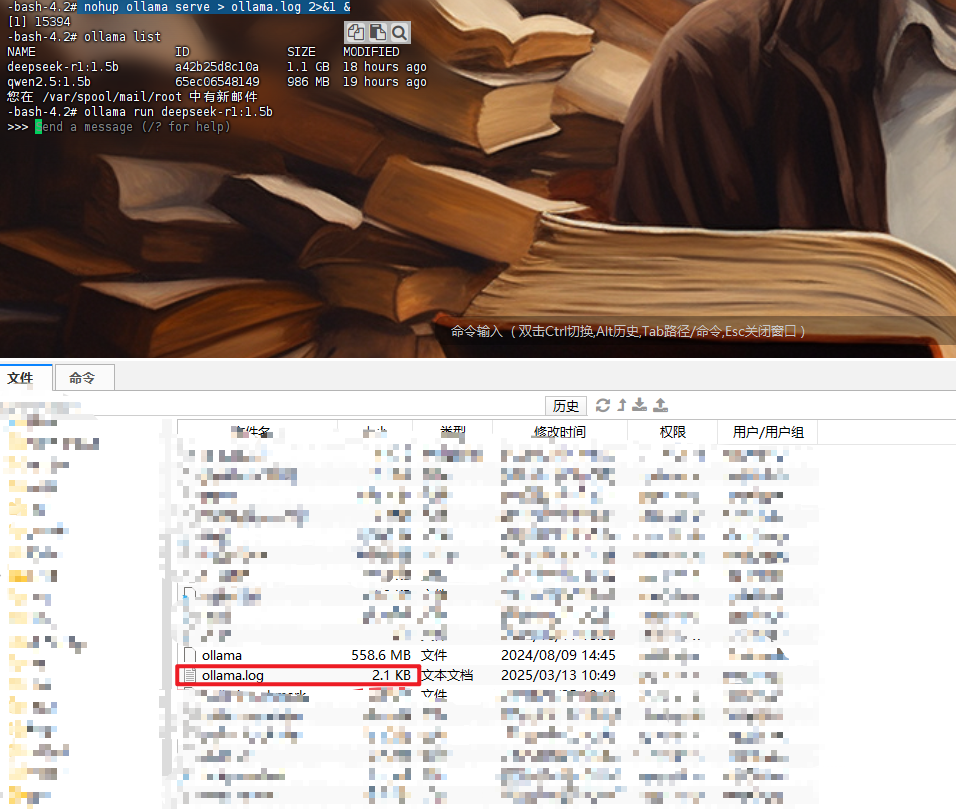Click the ollama file icon
This screenshot has height=809, width=956.
(x=190, y=655)
